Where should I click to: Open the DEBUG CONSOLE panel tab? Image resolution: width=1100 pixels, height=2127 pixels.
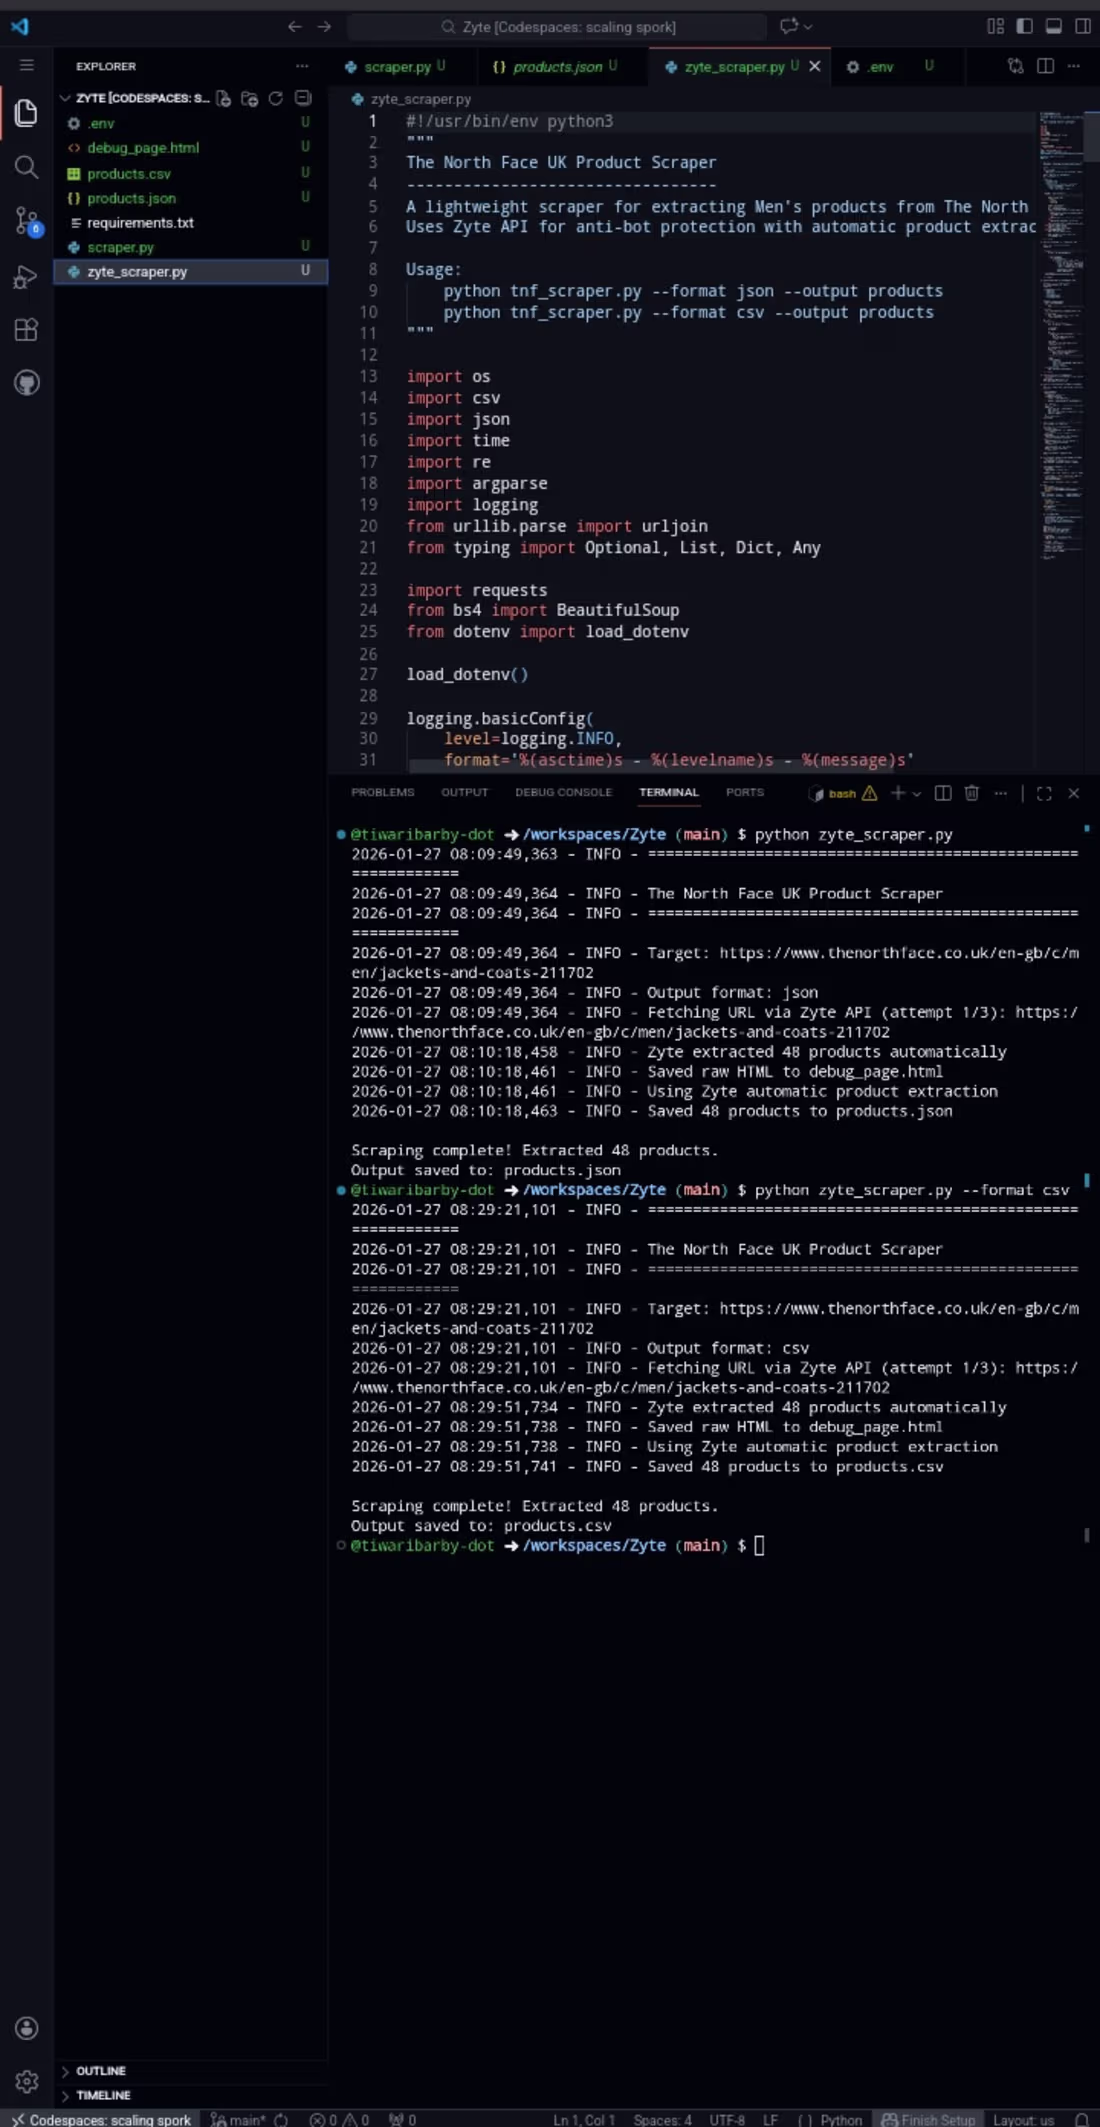pyautogui.click(x=563, y=792)
